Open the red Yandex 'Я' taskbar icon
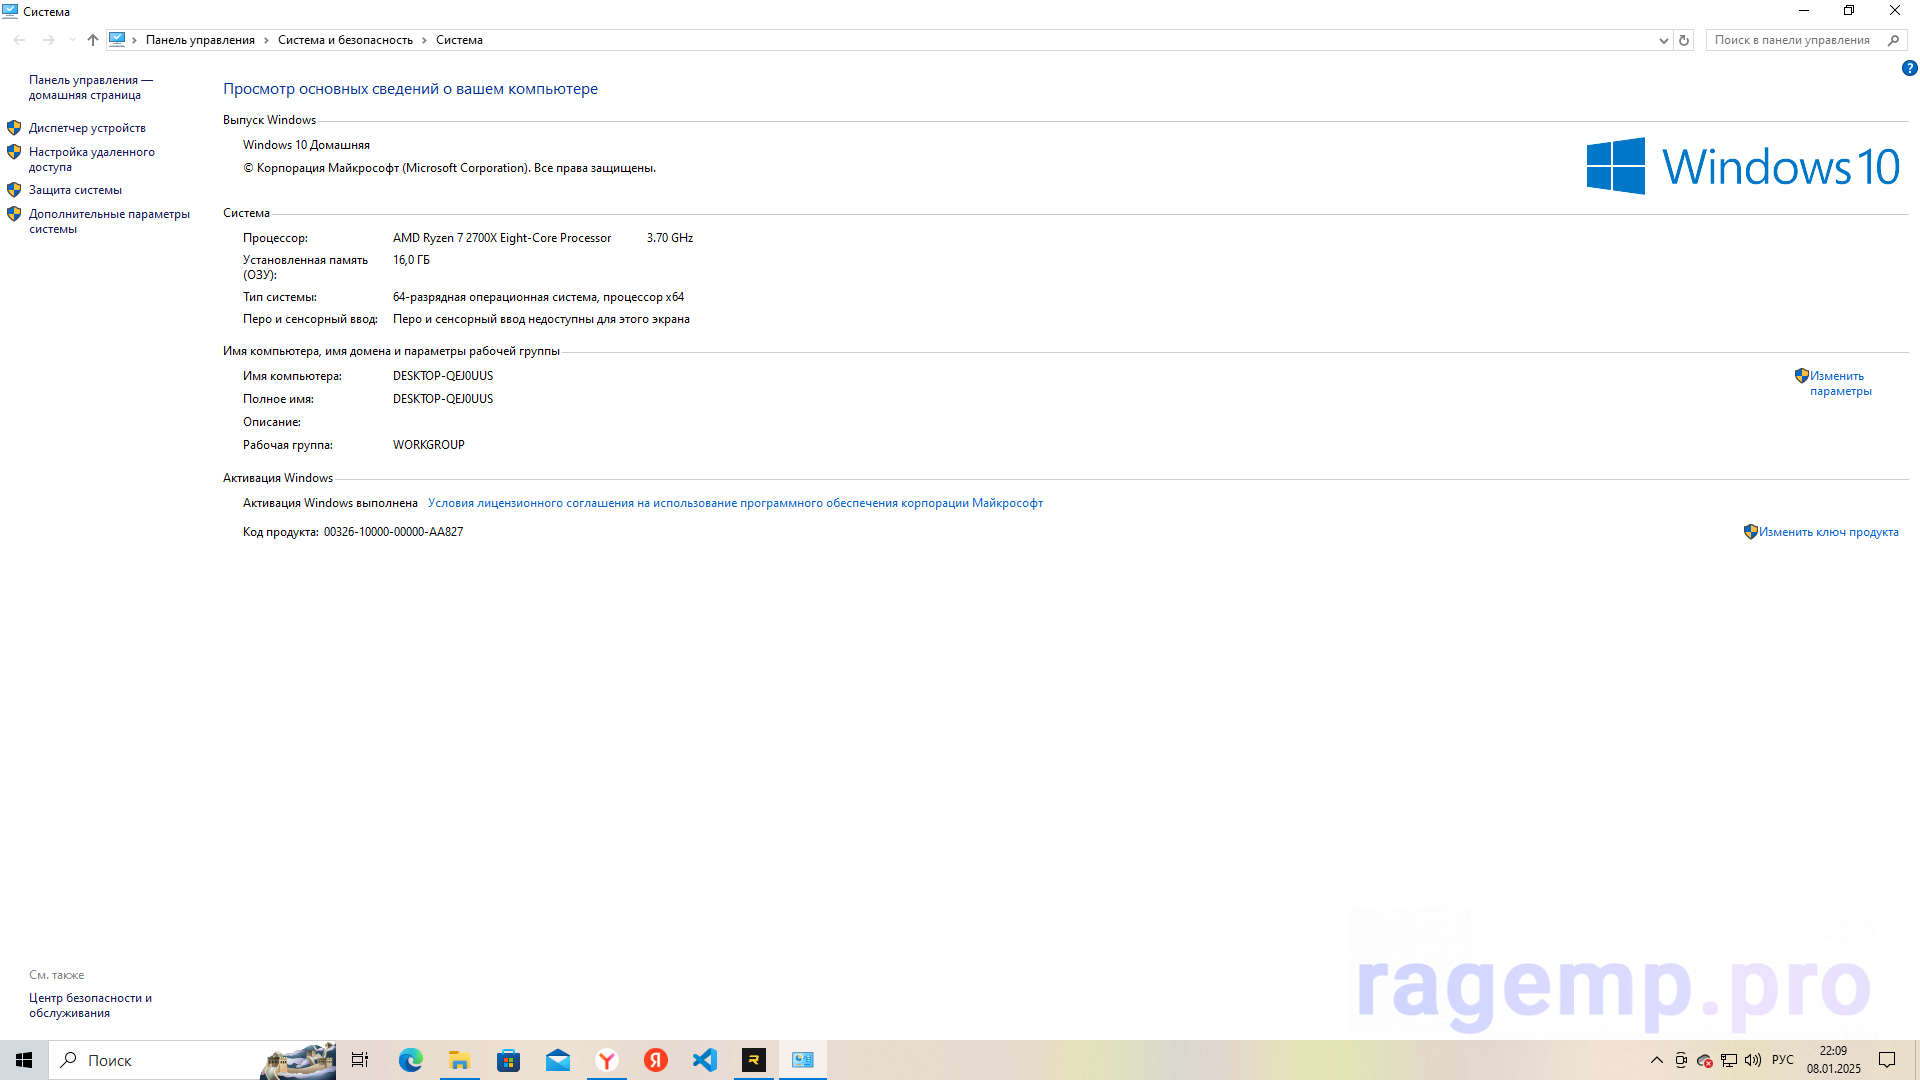This screenshot has height=1080, width=1920. click(655, 1060)
